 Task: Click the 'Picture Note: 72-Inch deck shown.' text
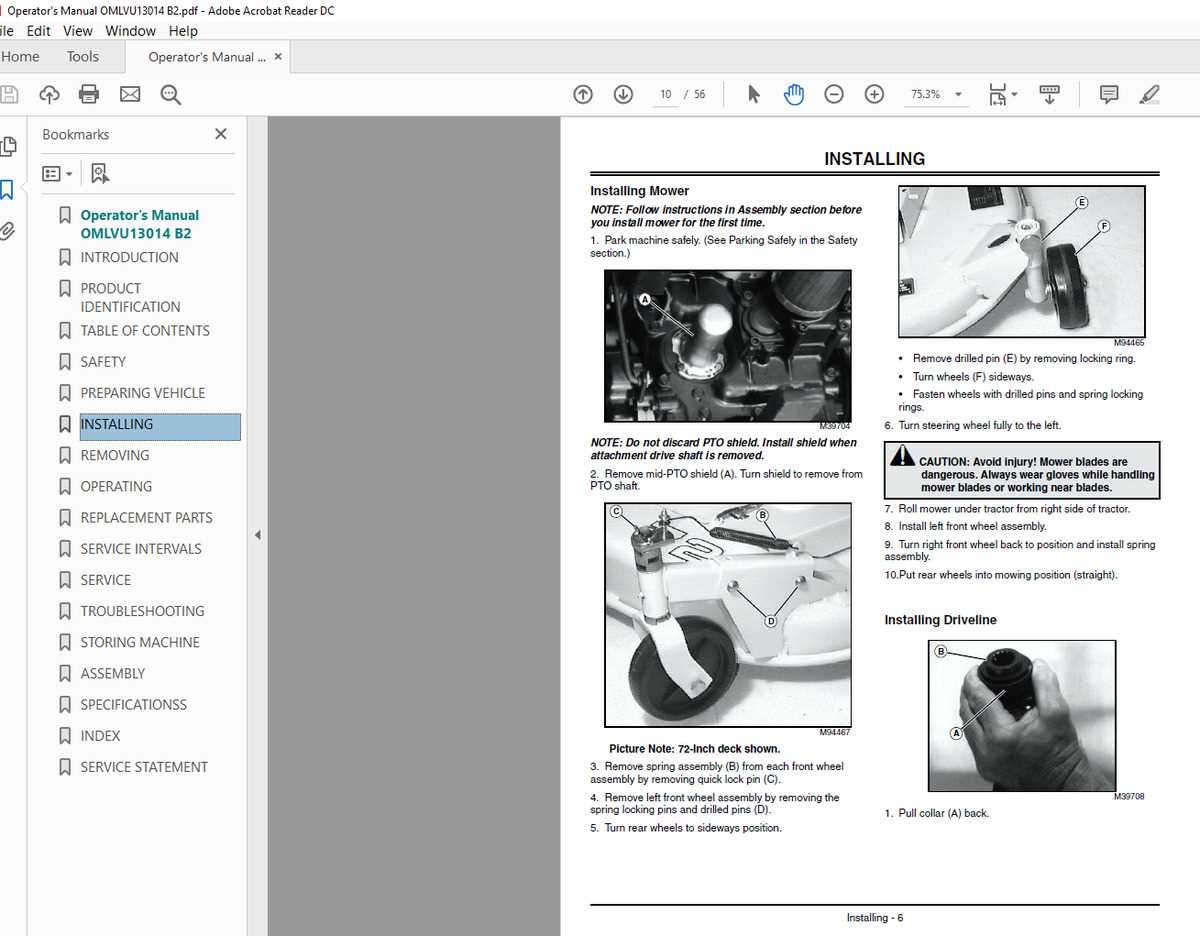coord(694,748)
